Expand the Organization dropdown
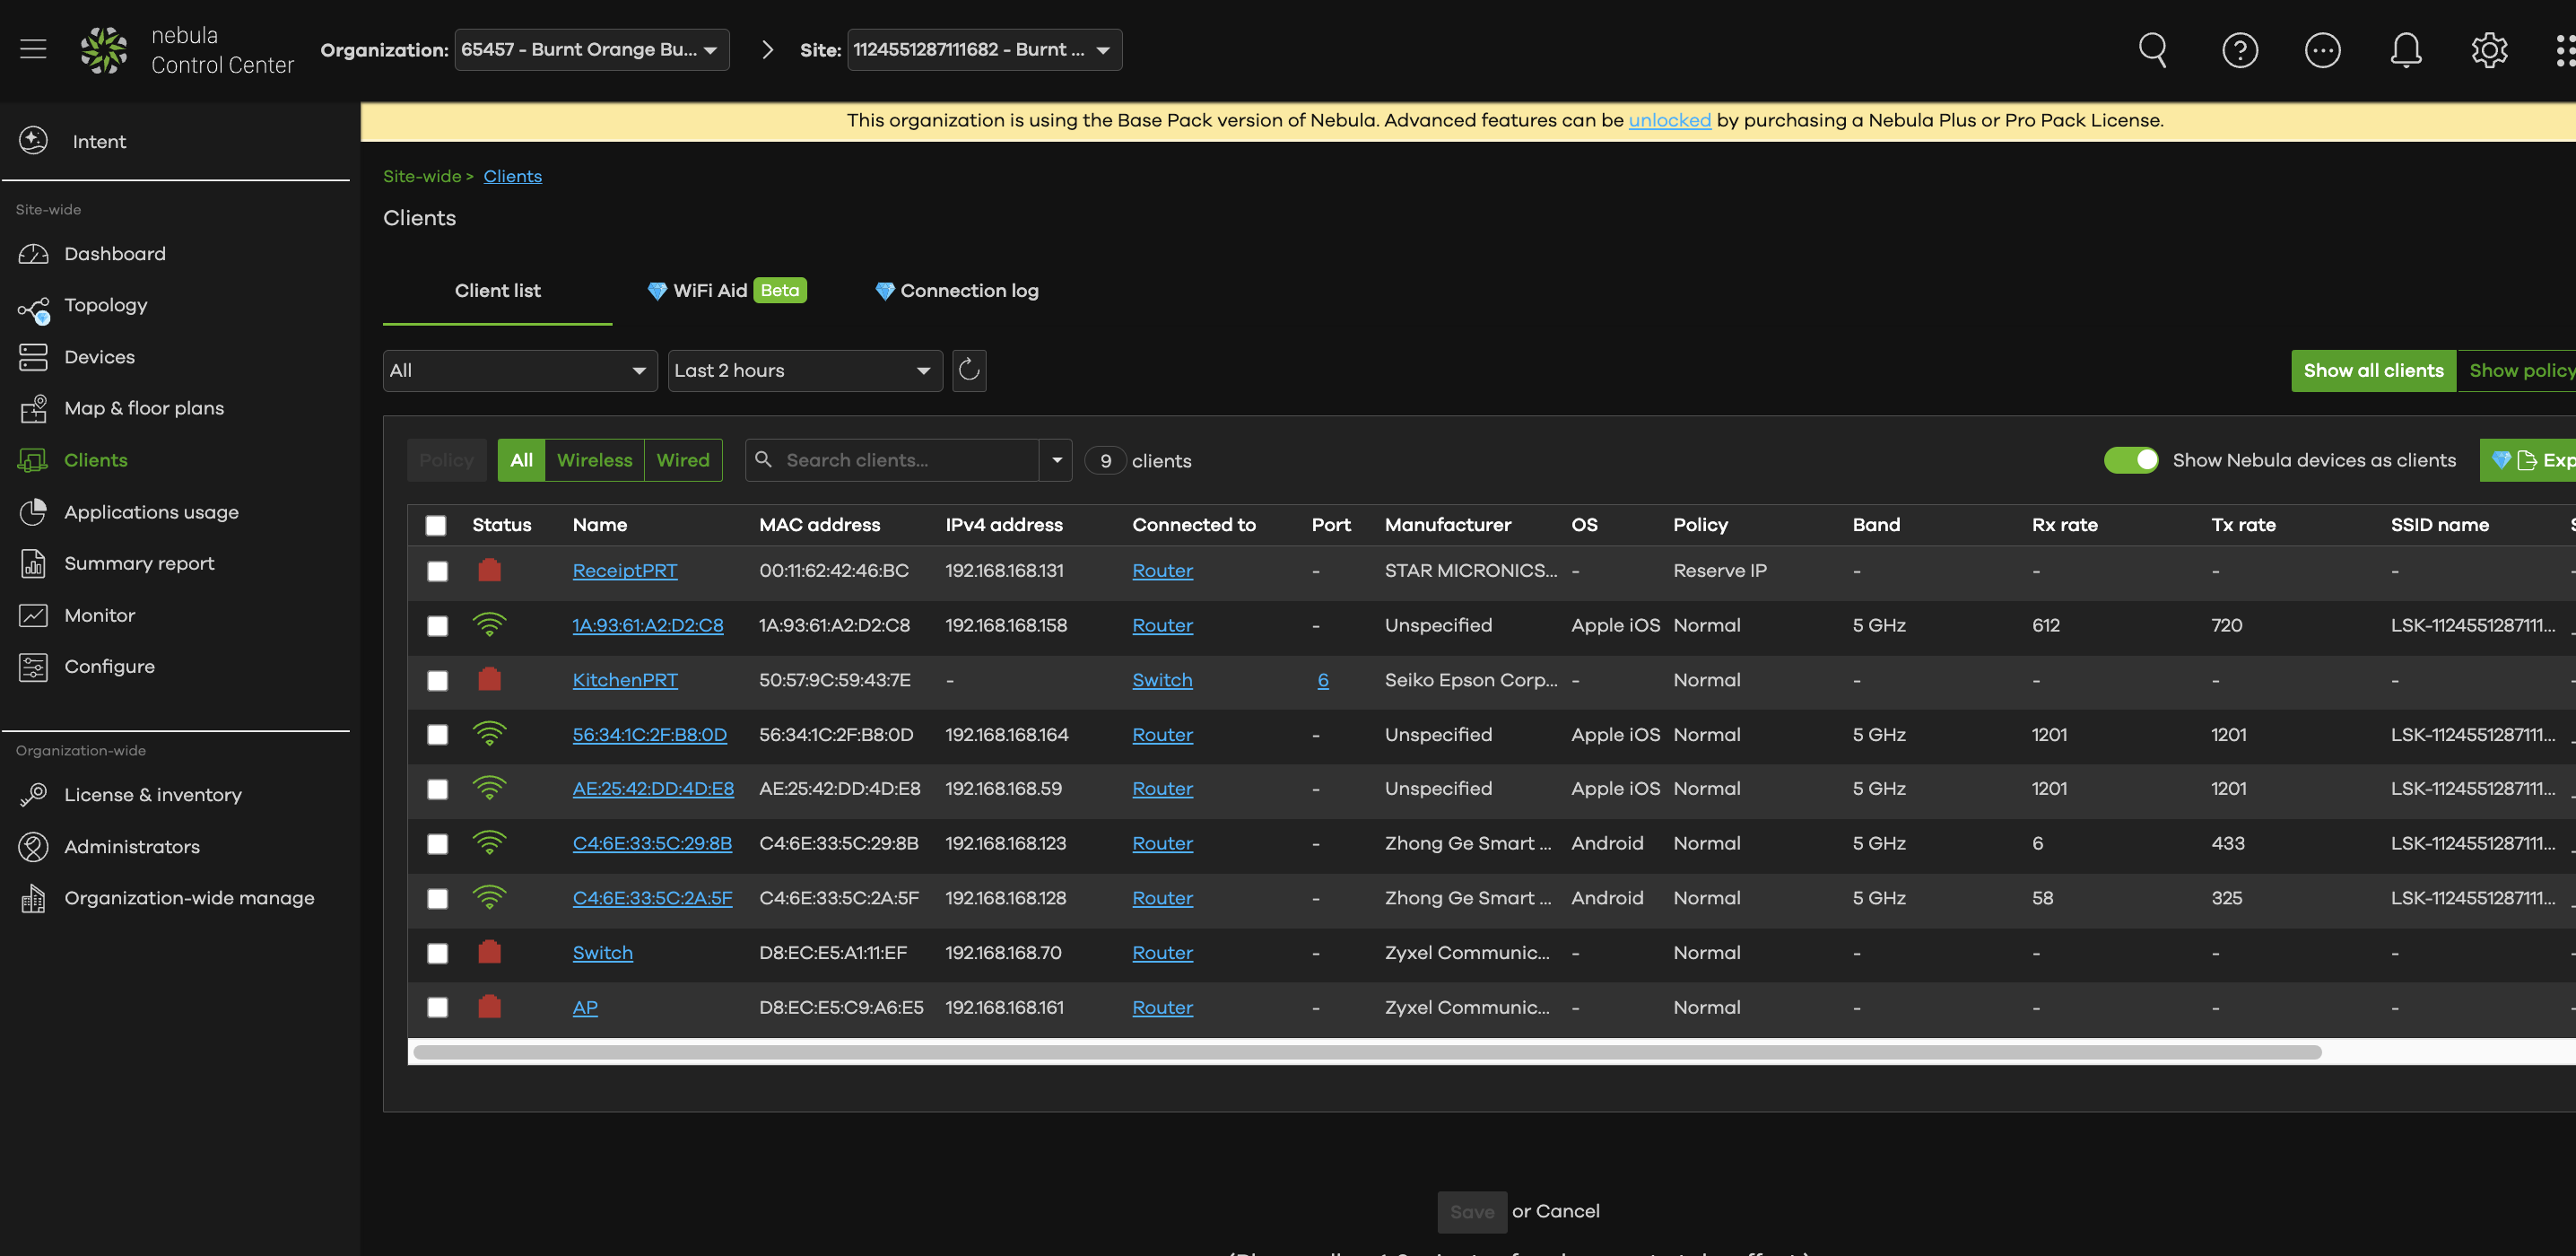 pyautogui.click(x=592, y=50)
